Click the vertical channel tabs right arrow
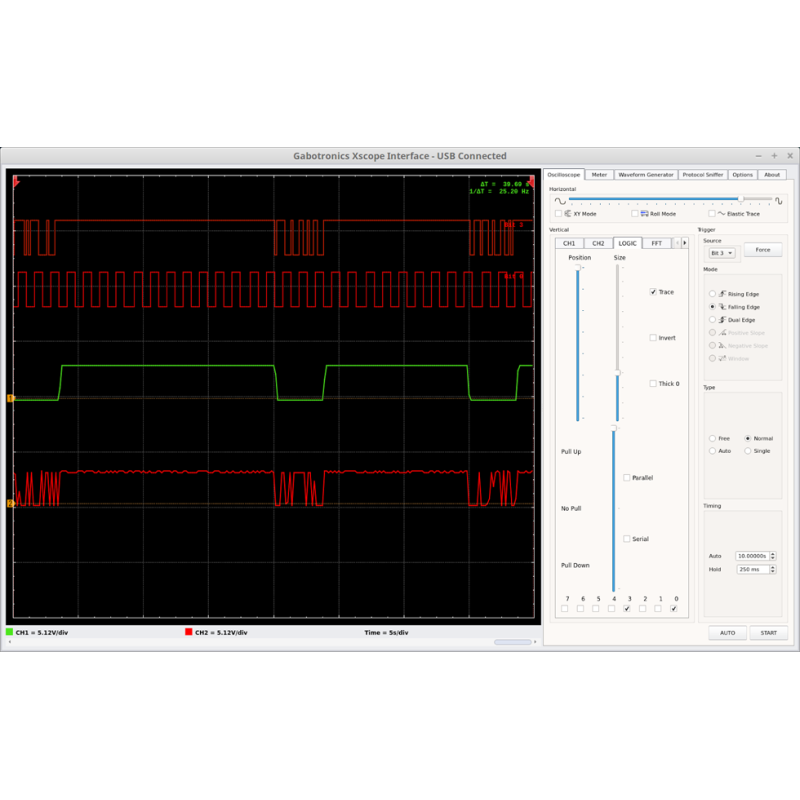This screenshot has height=800, width=800. (x=685, y=243)
